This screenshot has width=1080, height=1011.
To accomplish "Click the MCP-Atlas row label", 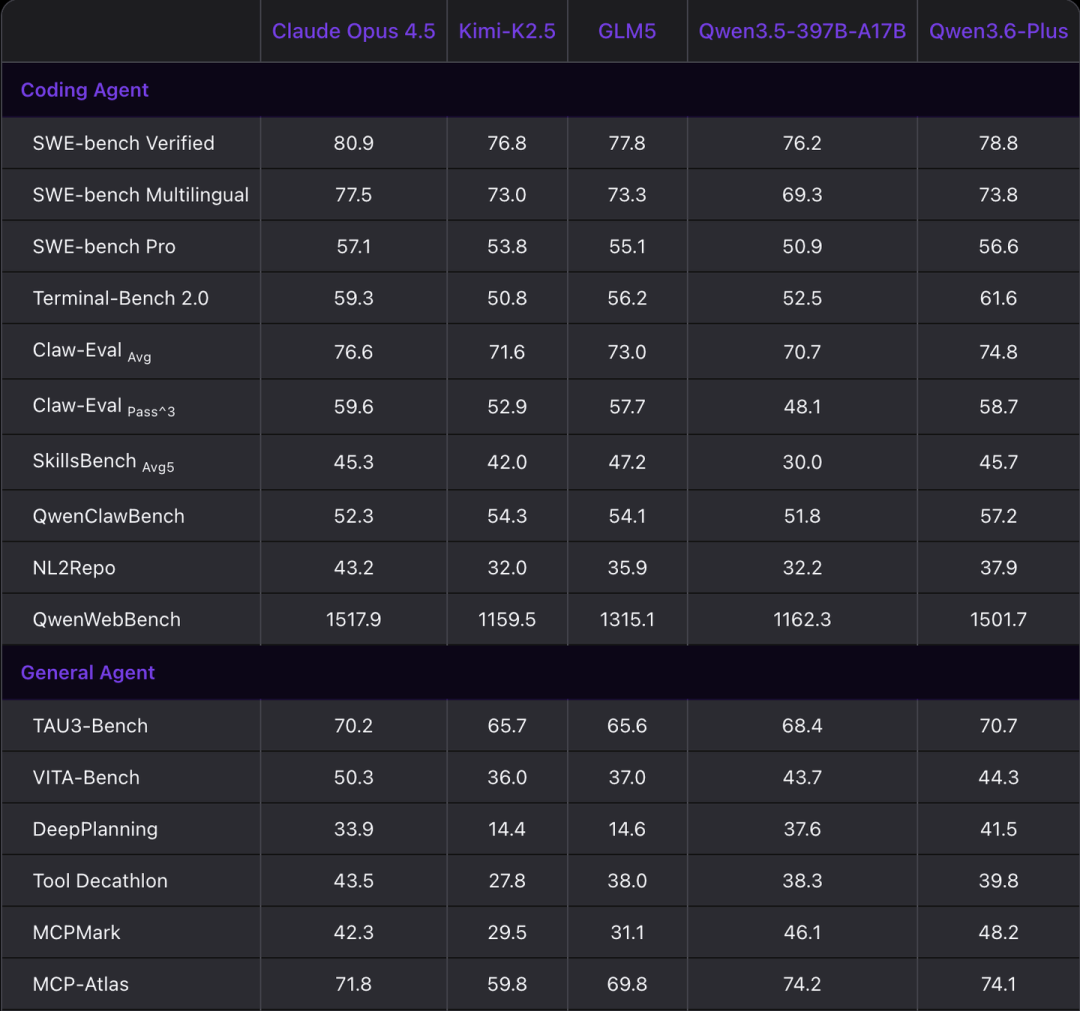I will 81,984.
